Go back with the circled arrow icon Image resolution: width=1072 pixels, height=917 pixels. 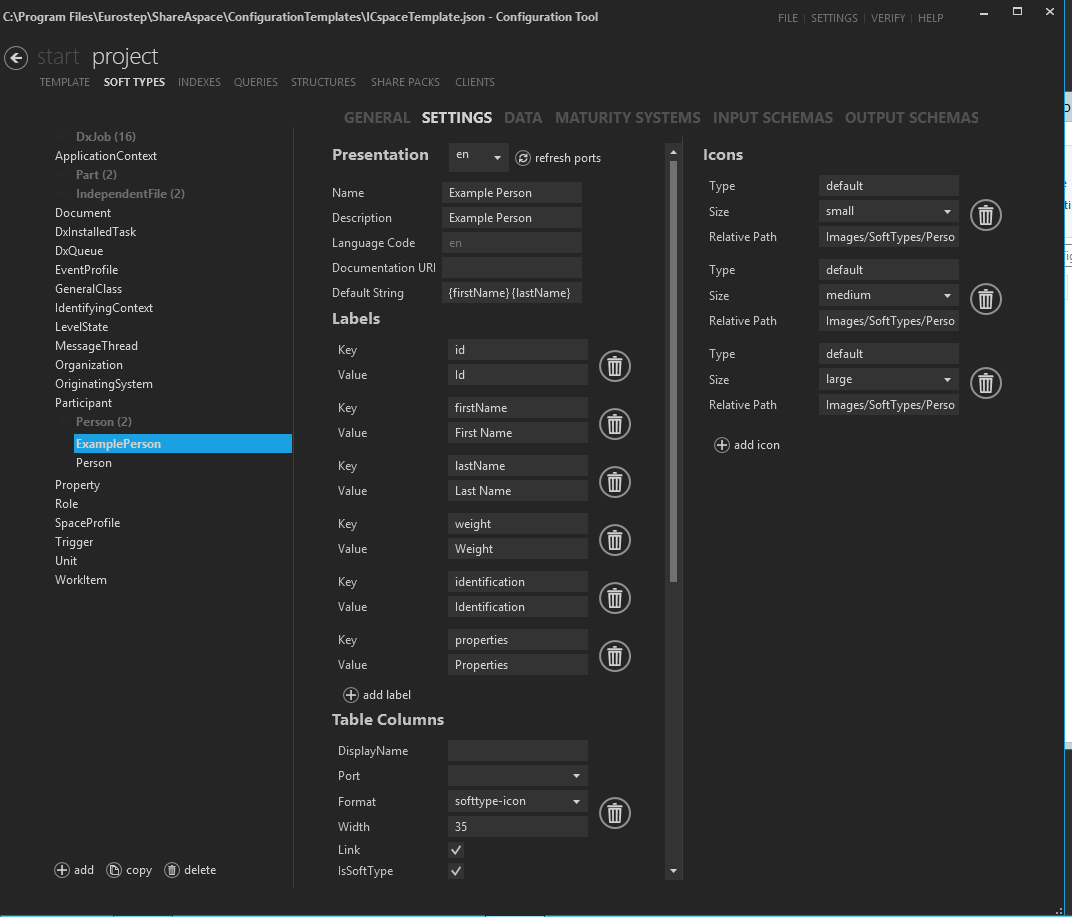click(16, 58)
